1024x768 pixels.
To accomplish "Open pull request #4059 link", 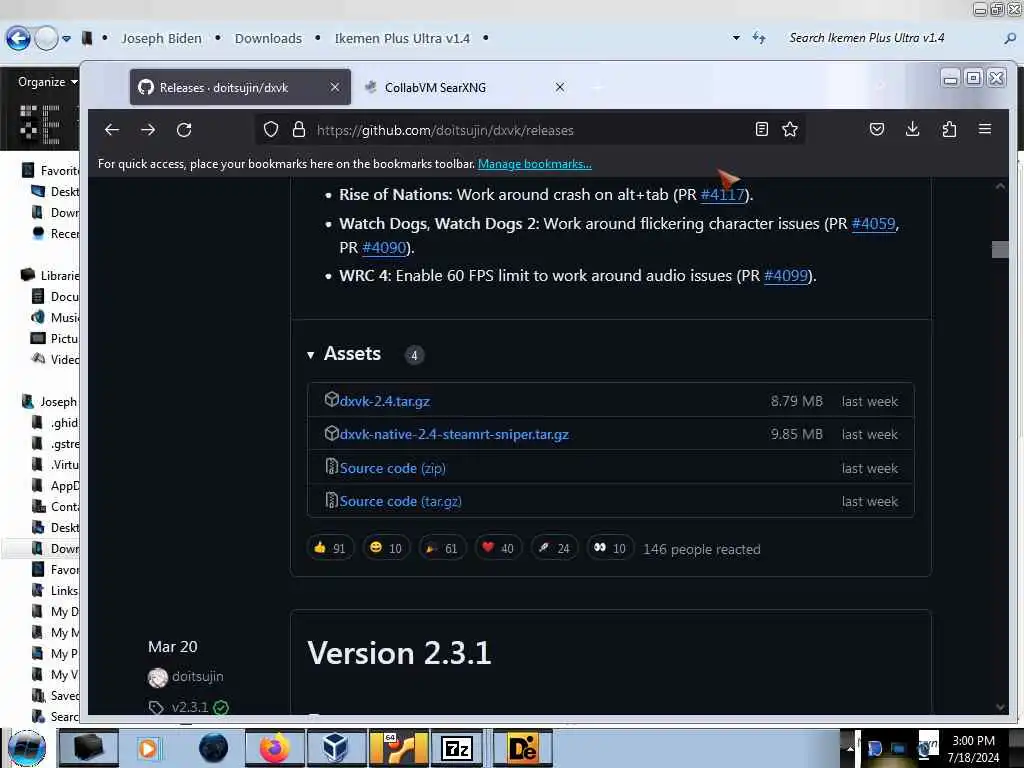I will coord(874,223).
